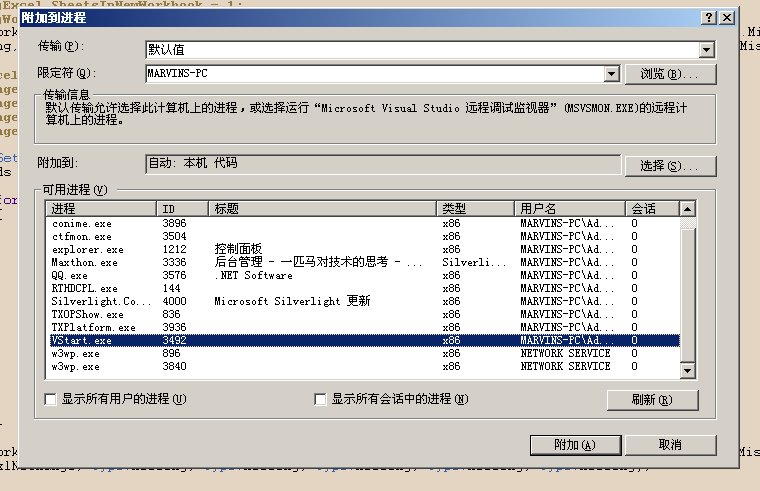Sort the list by the 标题 column header

click(x=322, y=209)
